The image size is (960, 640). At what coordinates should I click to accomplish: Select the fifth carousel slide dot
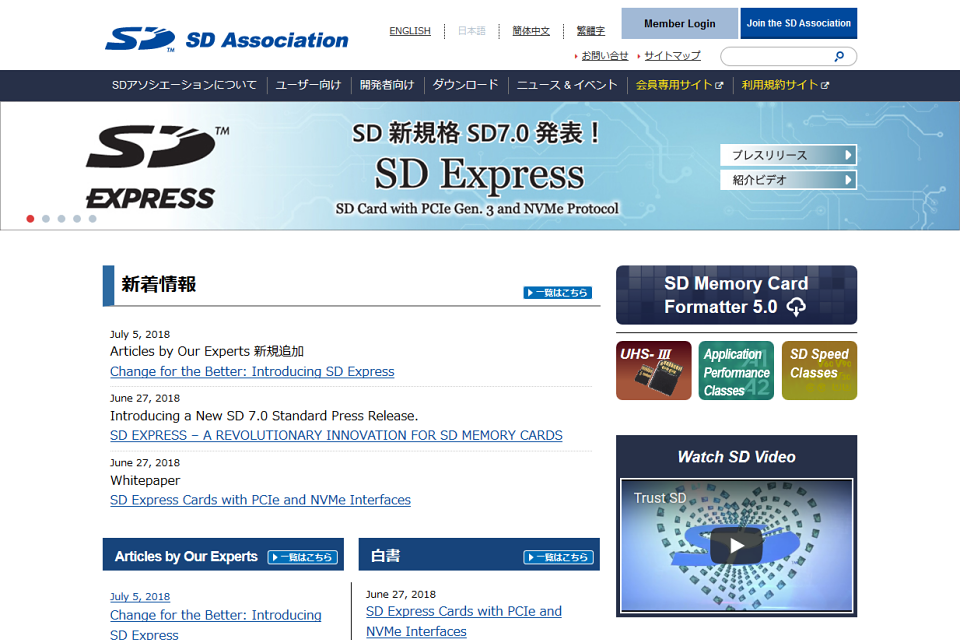pos(92,219)
